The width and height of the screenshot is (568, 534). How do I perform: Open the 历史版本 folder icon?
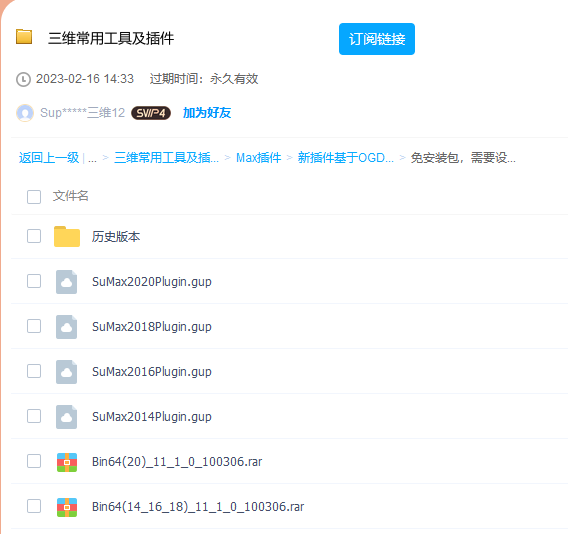click(67, 237)
